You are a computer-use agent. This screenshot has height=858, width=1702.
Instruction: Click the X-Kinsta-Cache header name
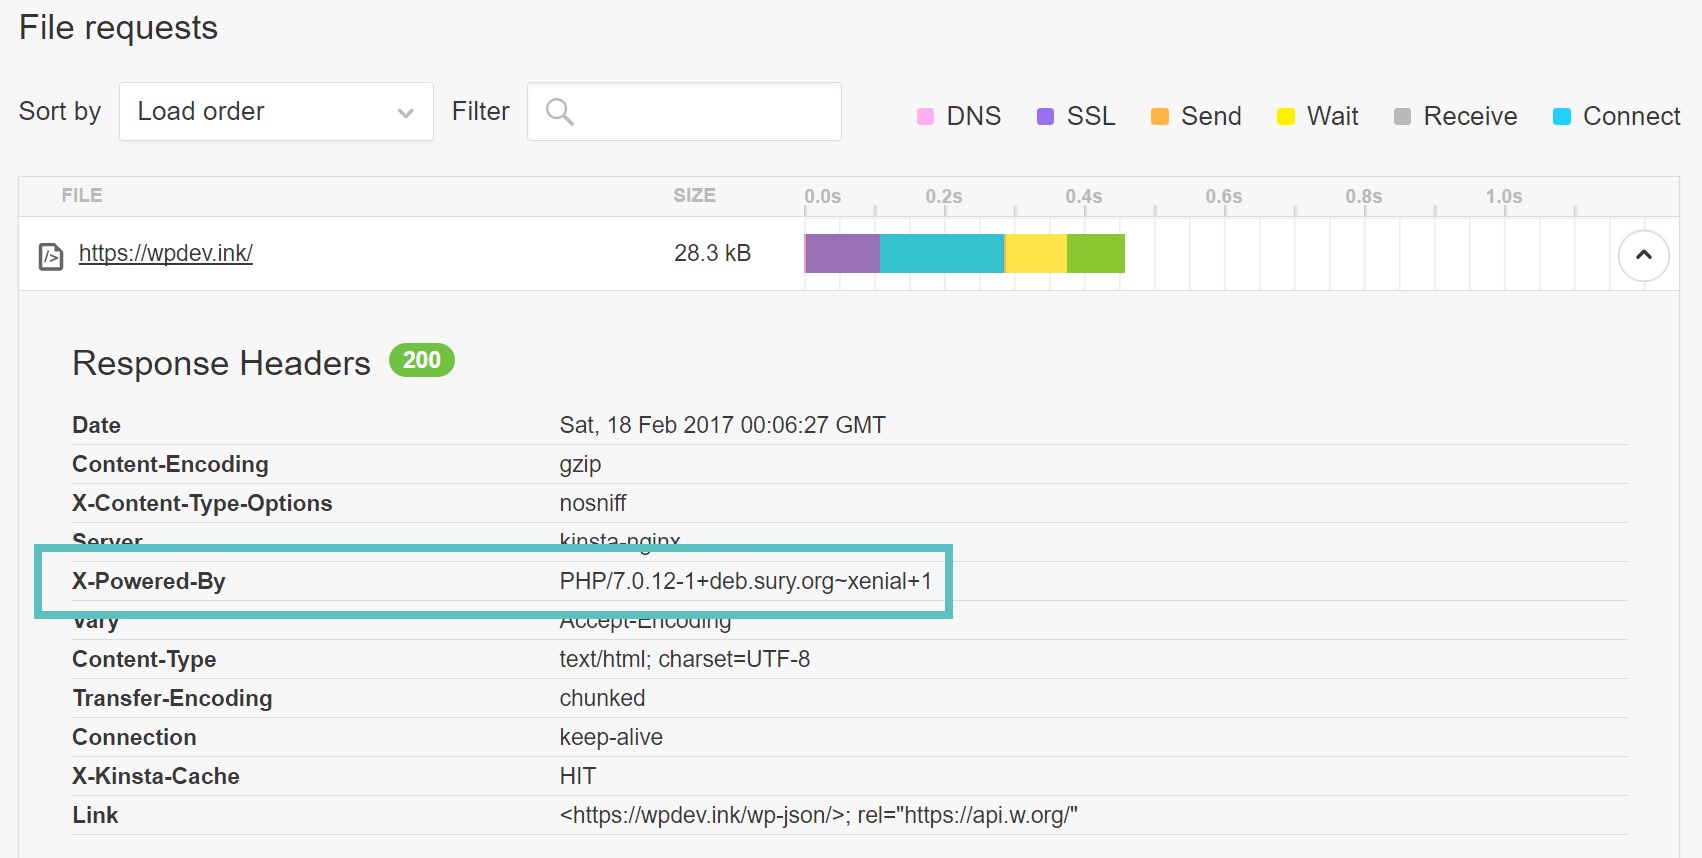(156, 776)
